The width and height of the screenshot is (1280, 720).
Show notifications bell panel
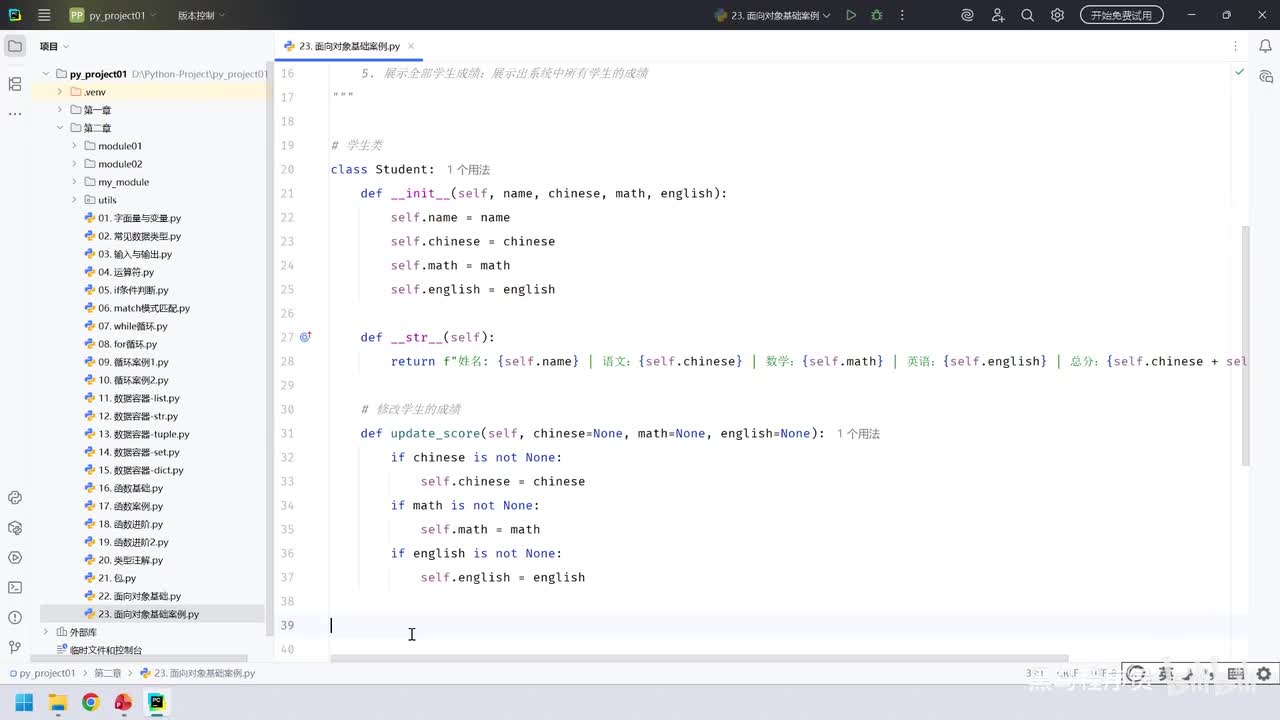tap(1266, 46)
